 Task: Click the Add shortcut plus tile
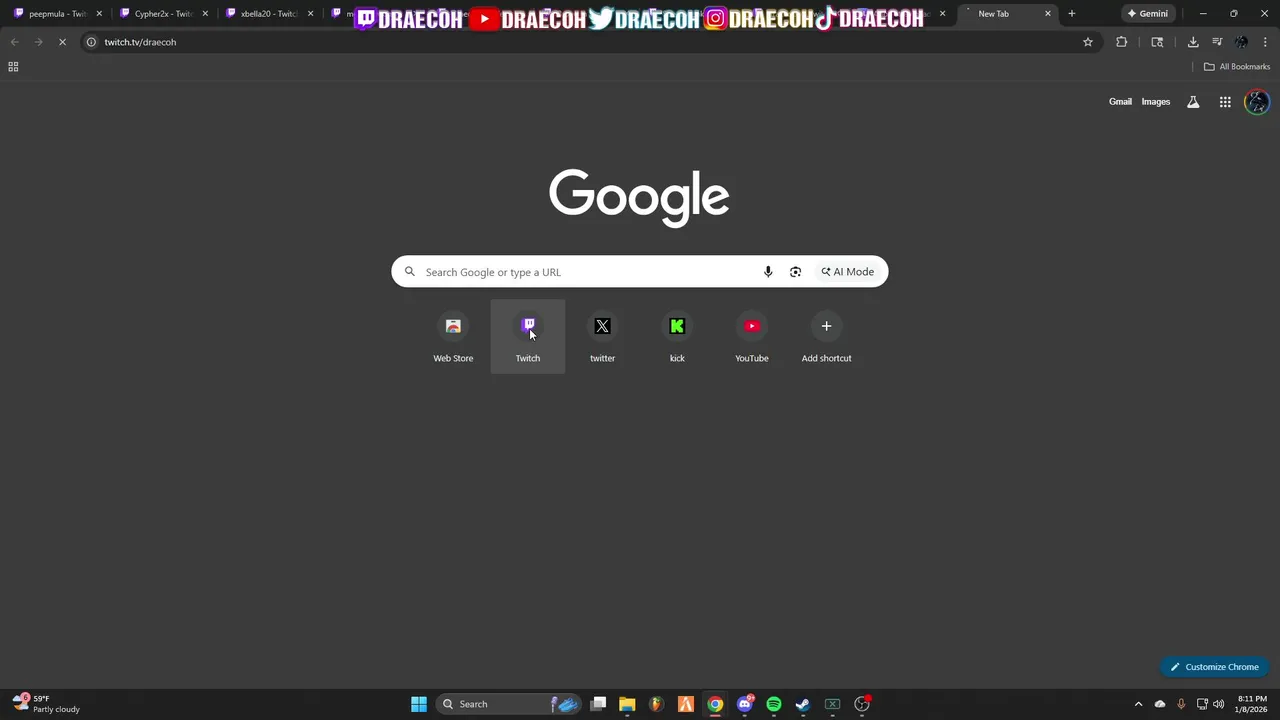click(x=826, y=337)
